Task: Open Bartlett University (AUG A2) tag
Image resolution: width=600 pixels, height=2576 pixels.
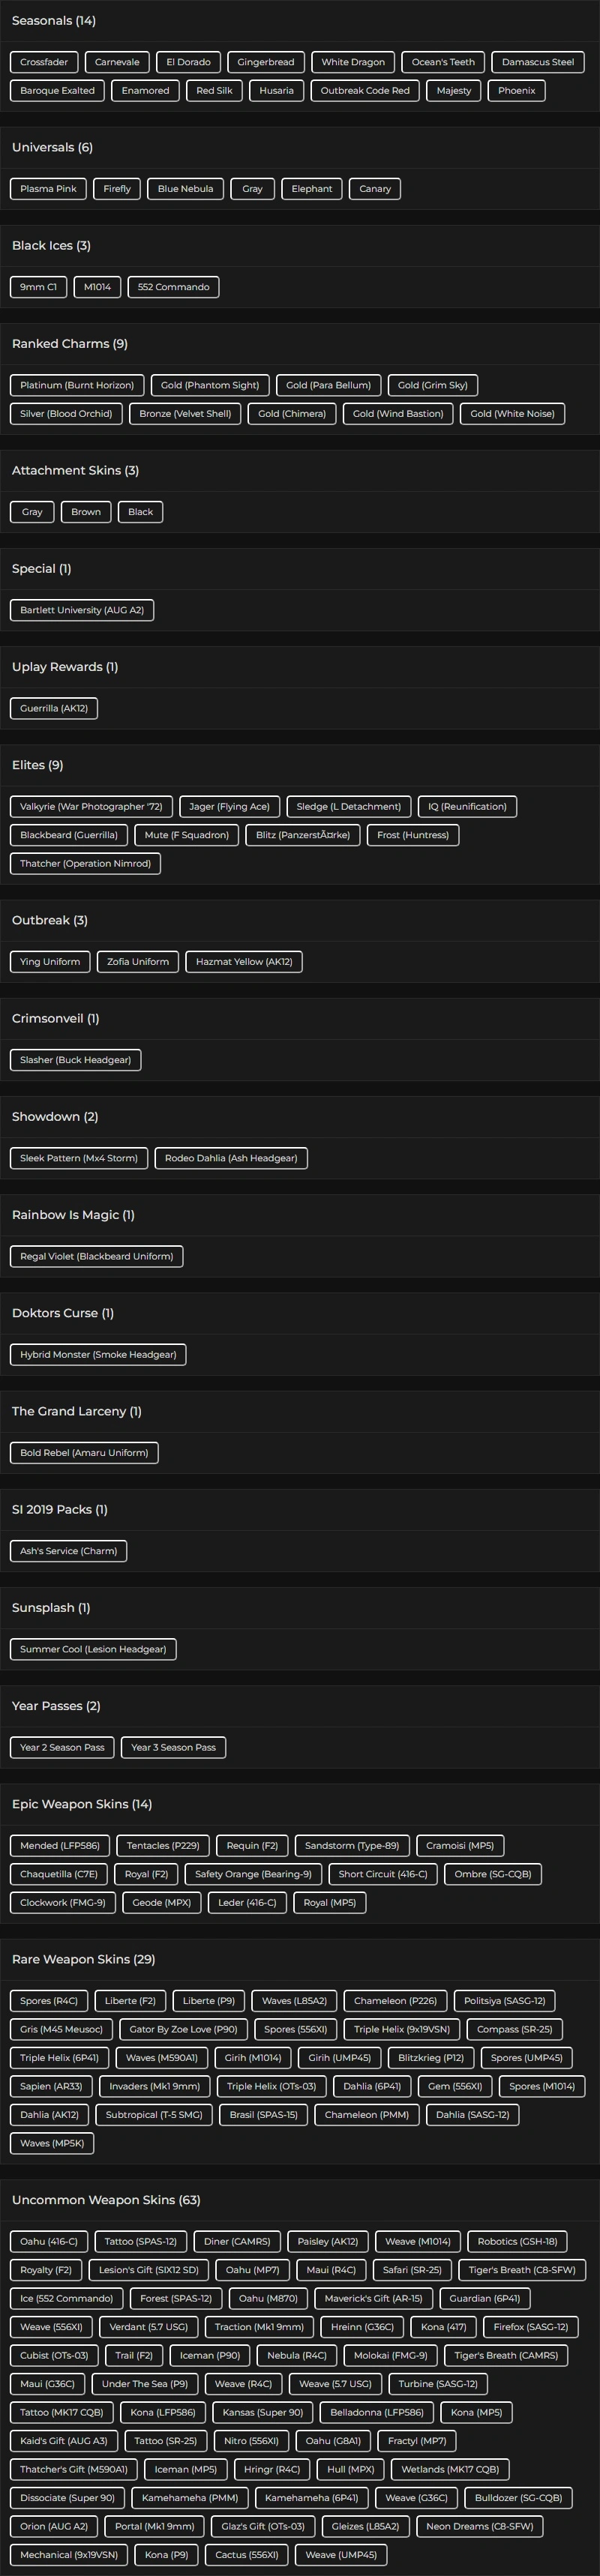Action: tap(82, 610)
